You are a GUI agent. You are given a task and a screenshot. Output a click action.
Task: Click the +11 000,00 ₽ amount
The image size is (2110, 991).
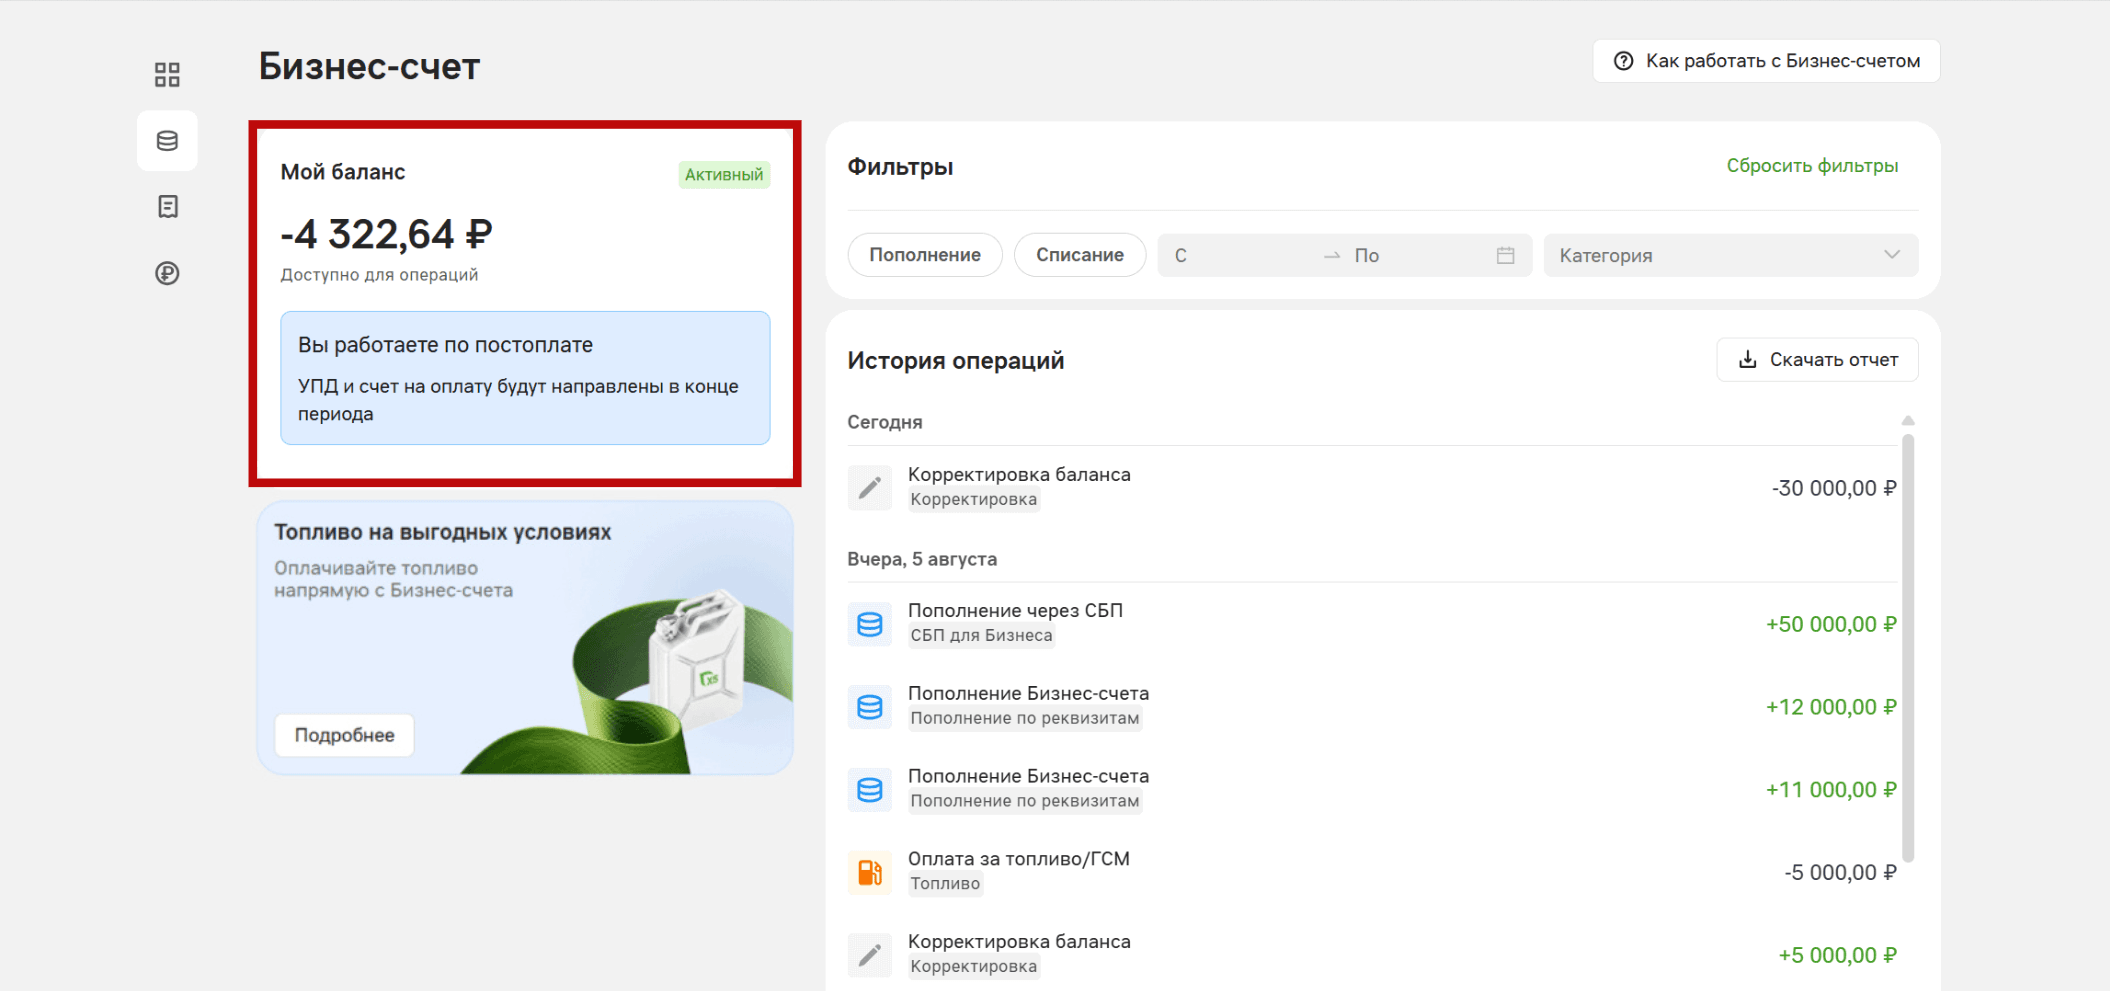1830,790
